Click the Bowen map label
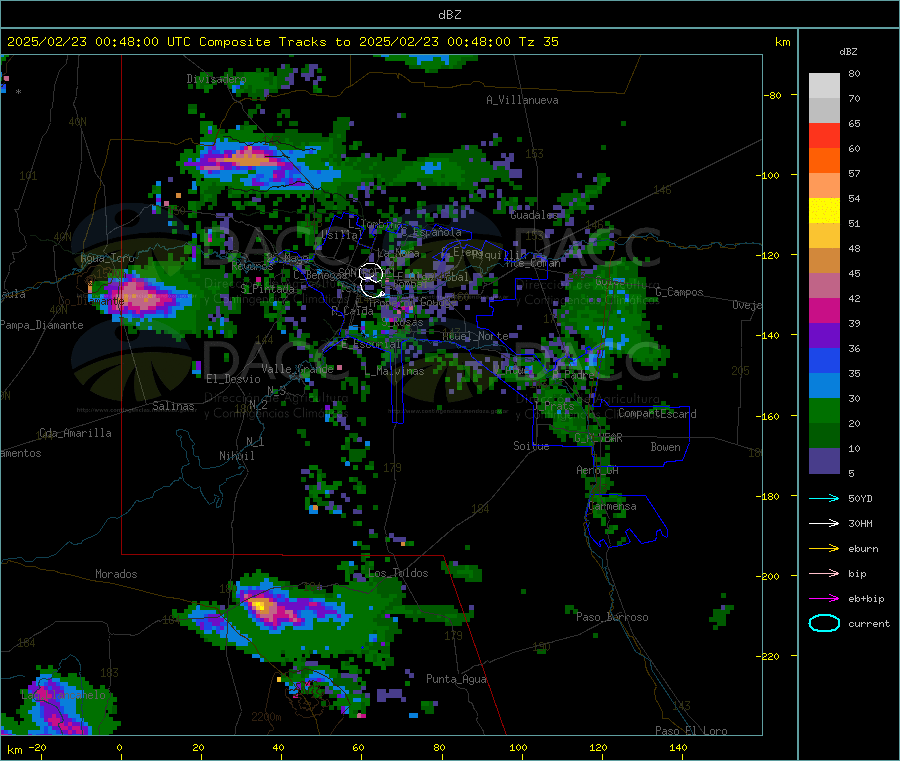Image resolution: width=900 pixels, height=761 pixels. [x=665, y=447]
